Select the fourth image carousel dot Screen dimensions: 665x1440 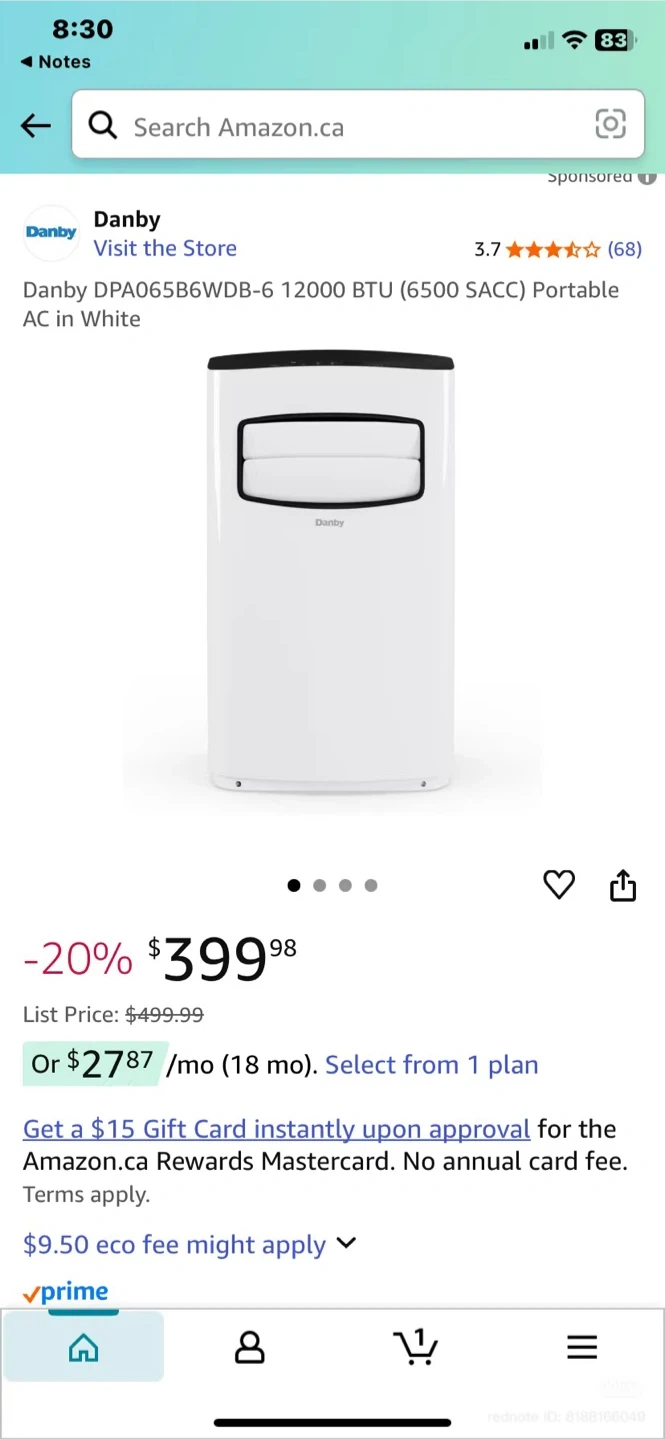point(371,885)
